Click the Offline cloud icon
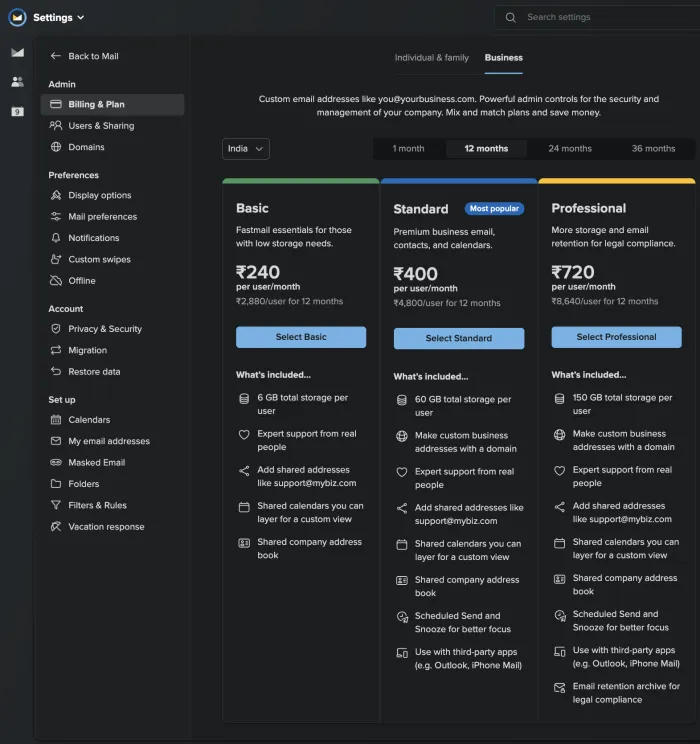 56,280
